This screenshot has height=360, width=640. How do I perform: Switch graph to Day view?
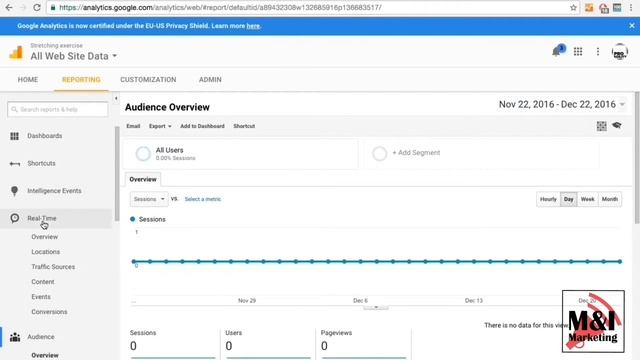click(x=569, y=199)
